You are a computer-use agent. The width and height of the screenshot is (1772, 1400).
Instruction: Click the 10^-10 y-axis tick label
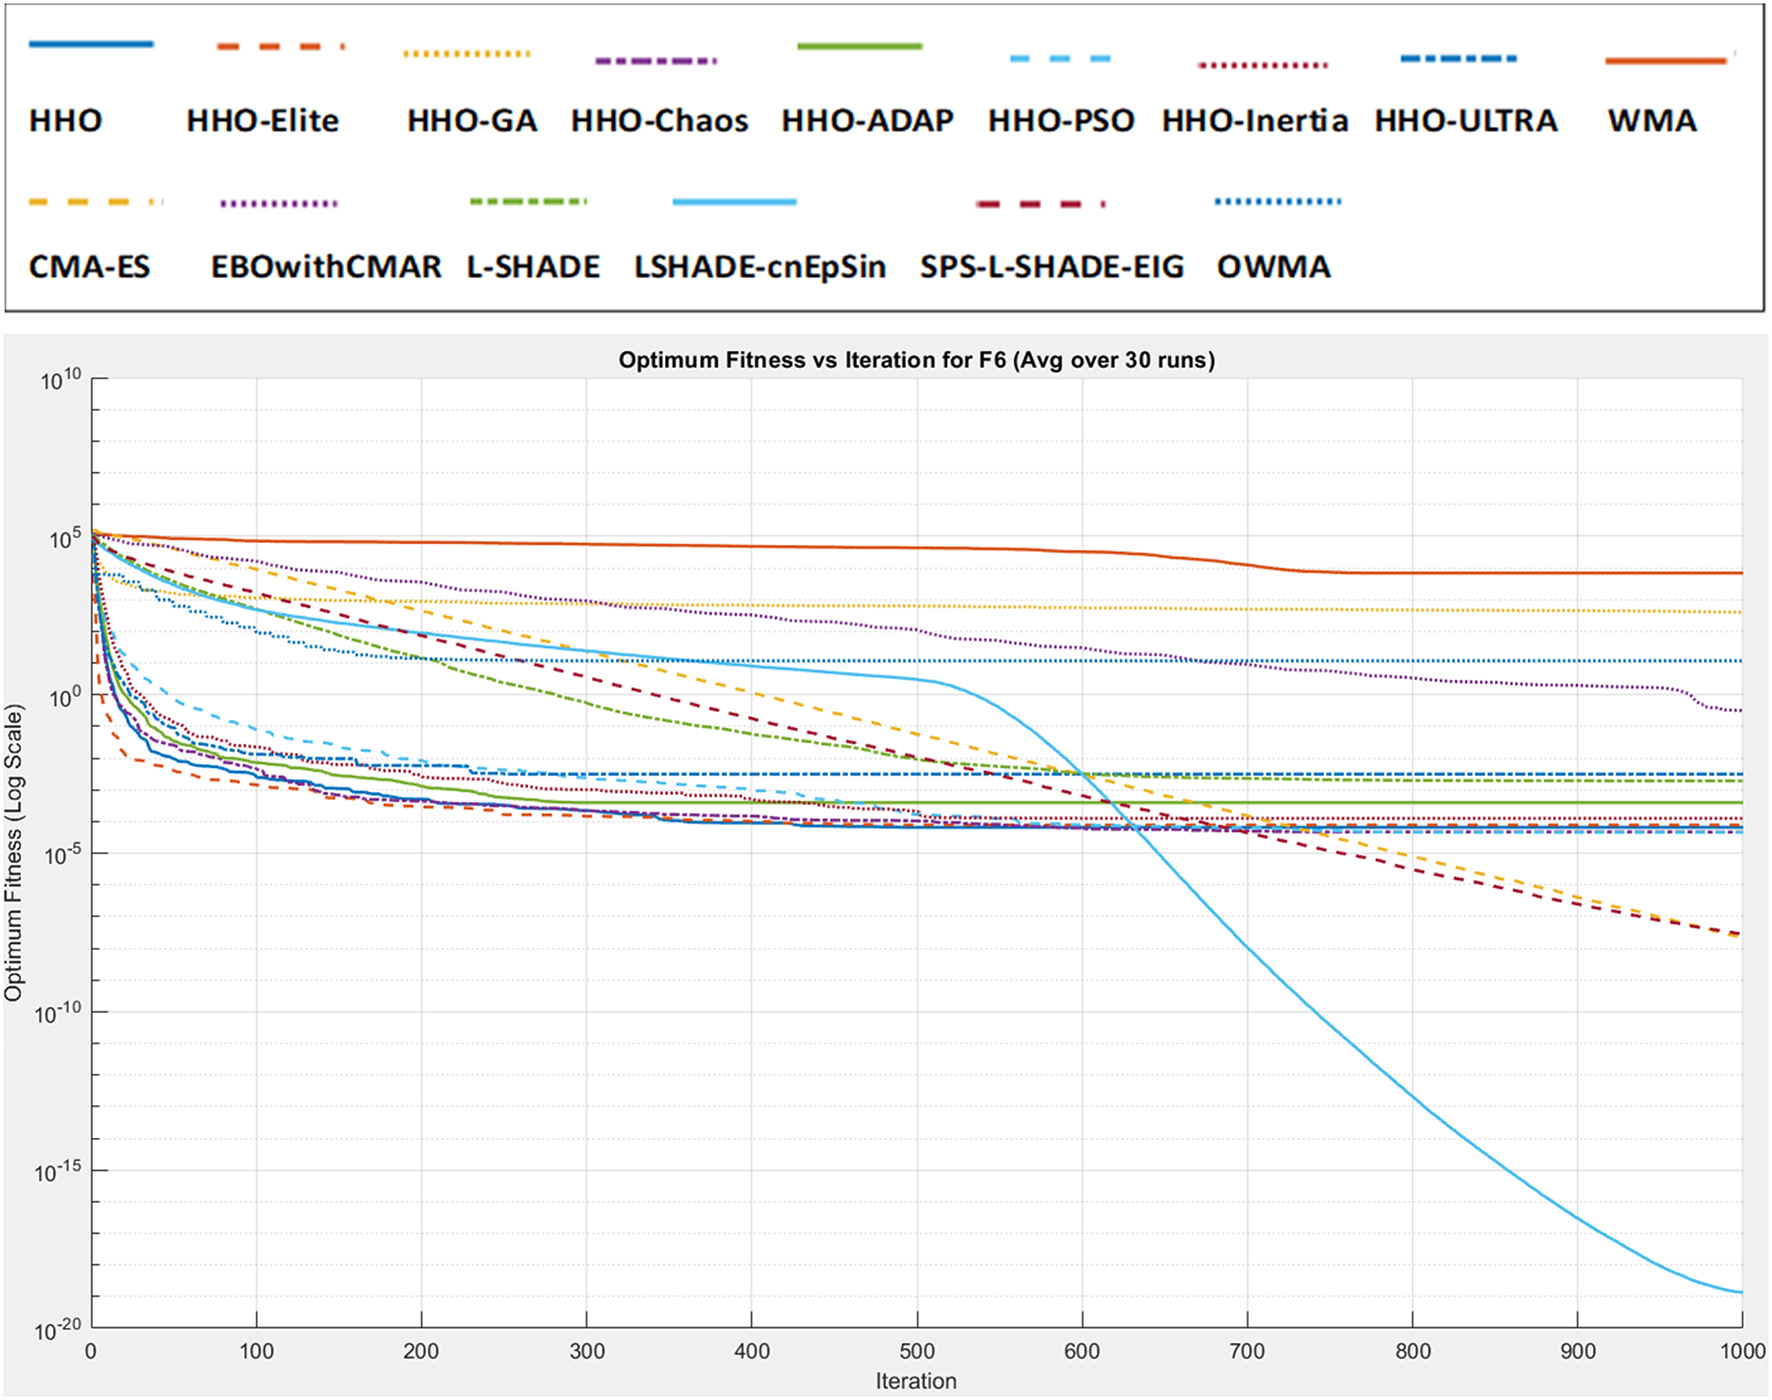coord(57,1014)
